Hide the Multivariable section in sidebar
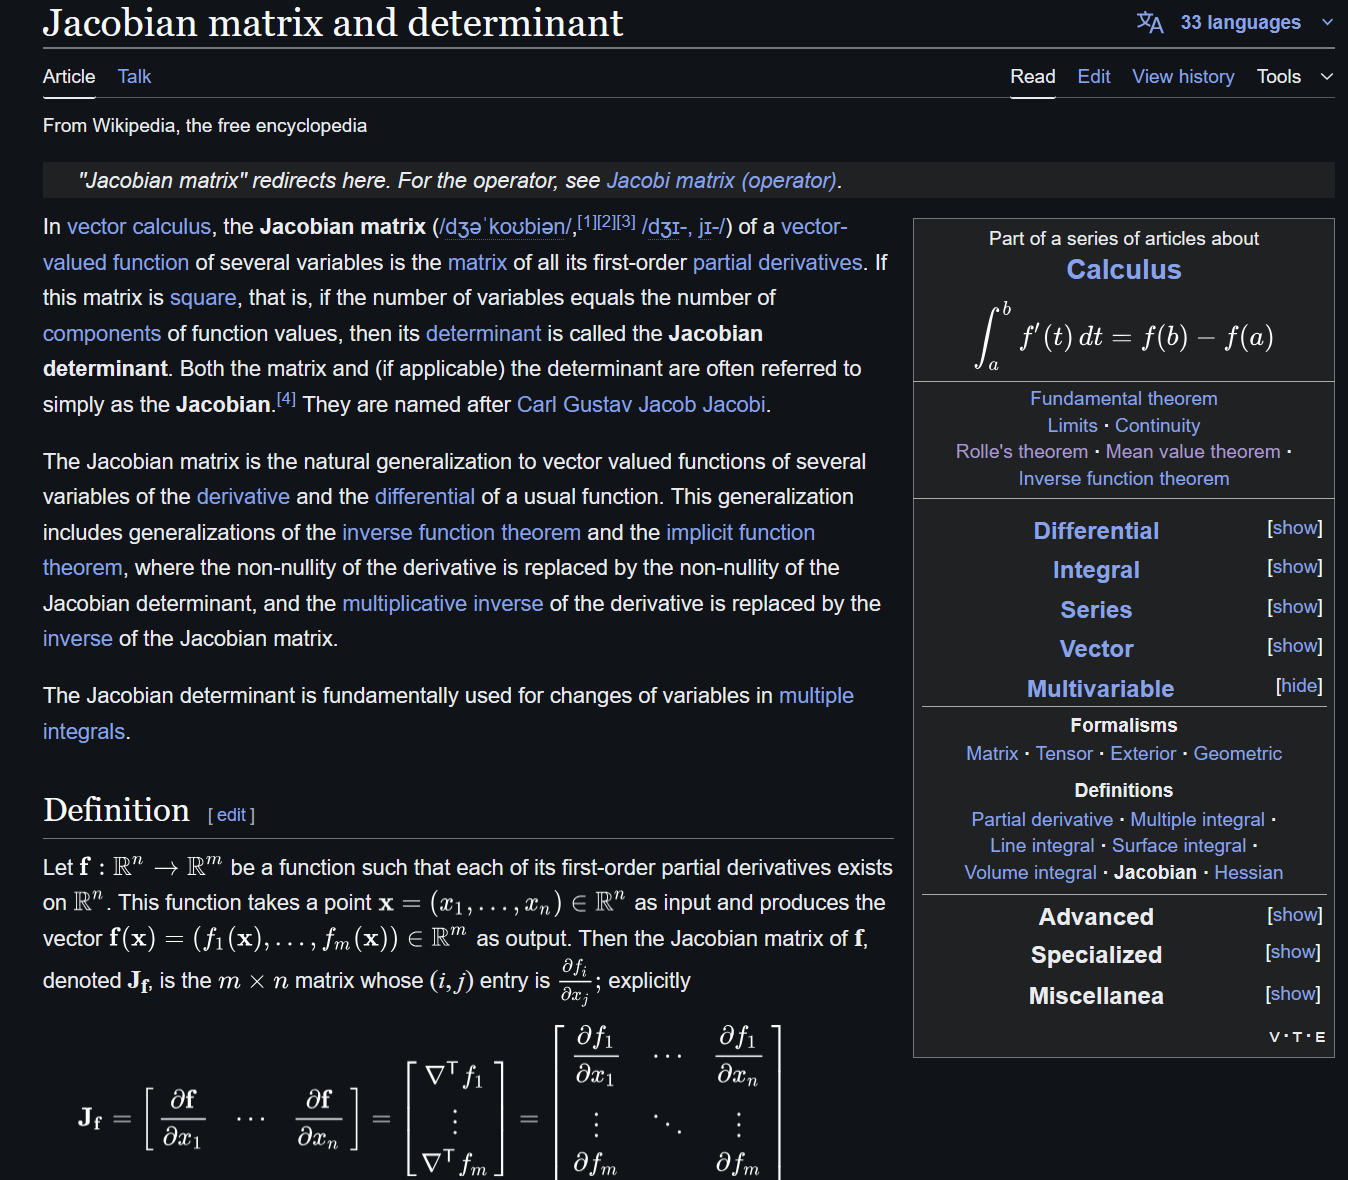This screenshot has width=1348, height=1180. tap(1299, 685)
